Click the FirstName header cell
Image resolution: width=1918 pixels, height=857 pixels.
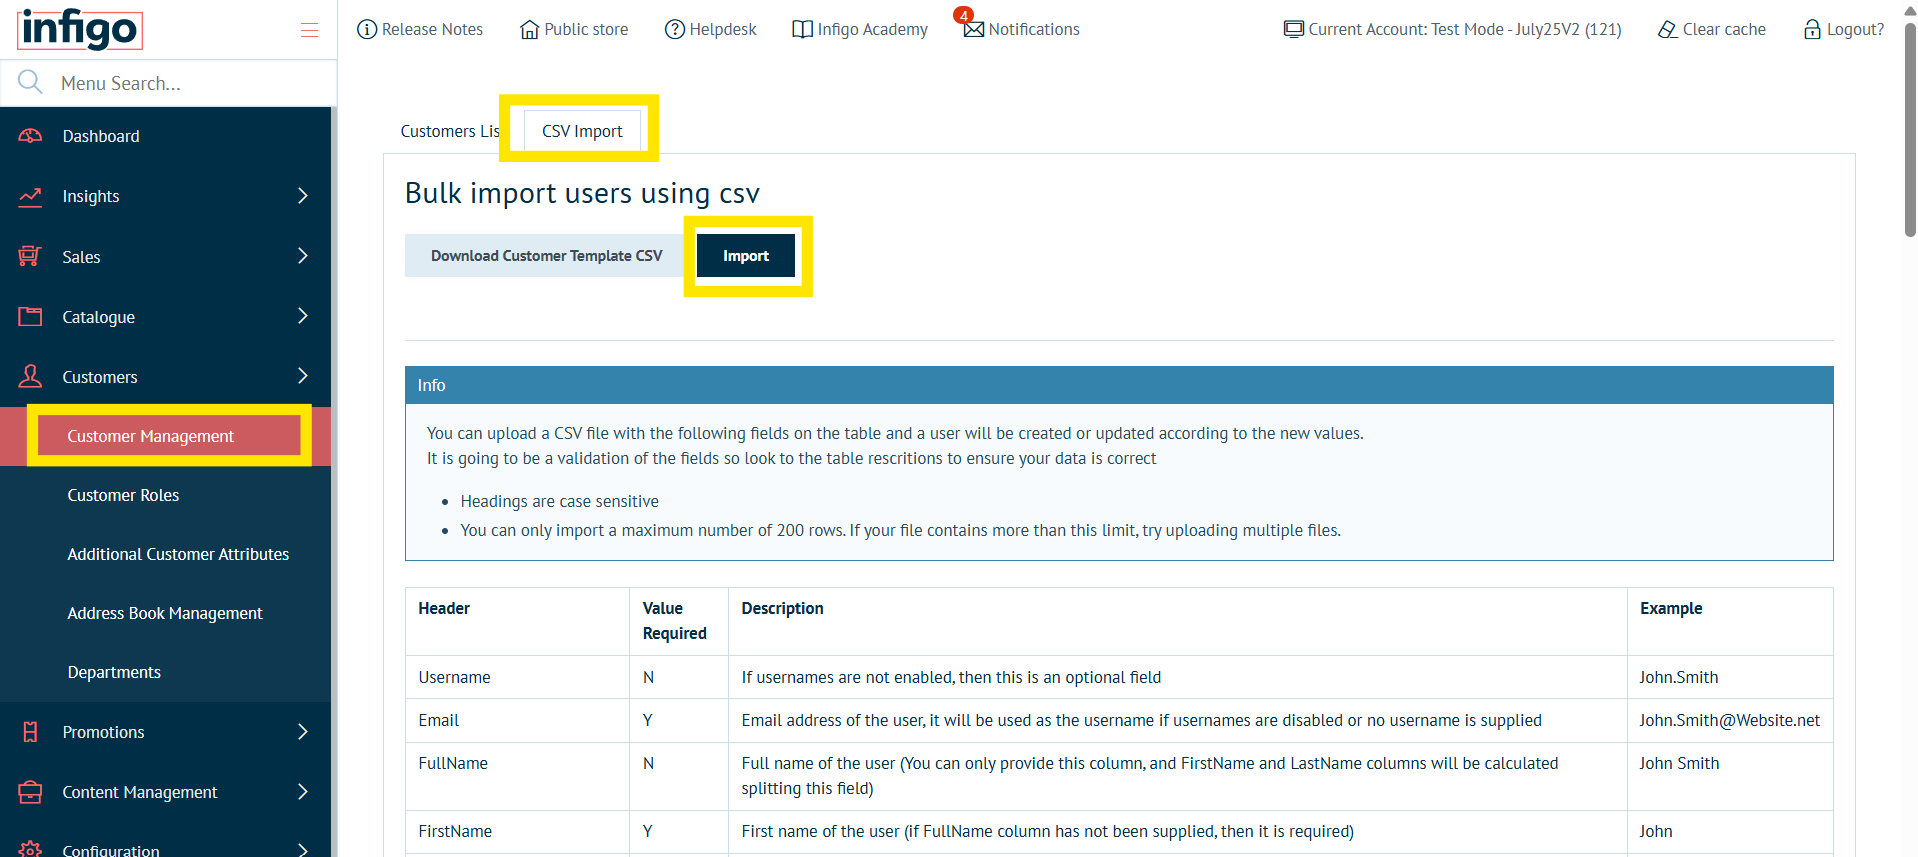pos(517,831)
